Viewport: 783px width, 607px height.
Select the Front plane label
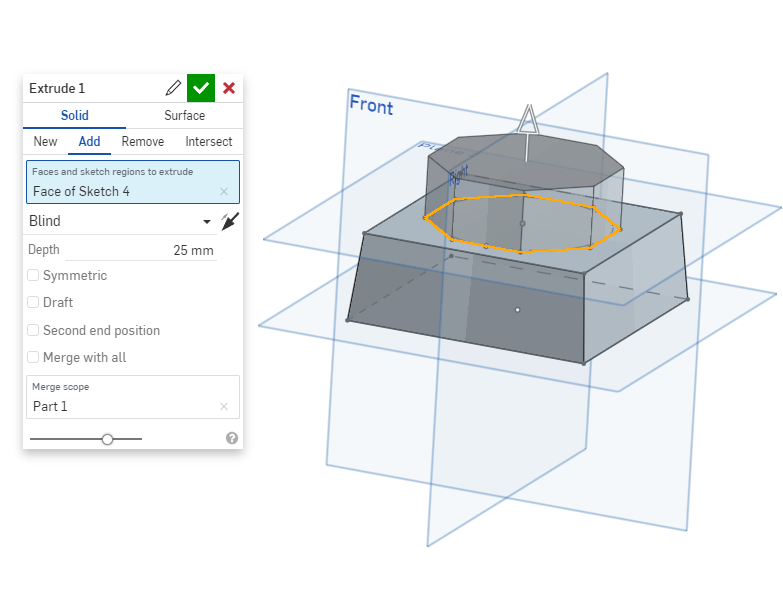tap(371, 105)
